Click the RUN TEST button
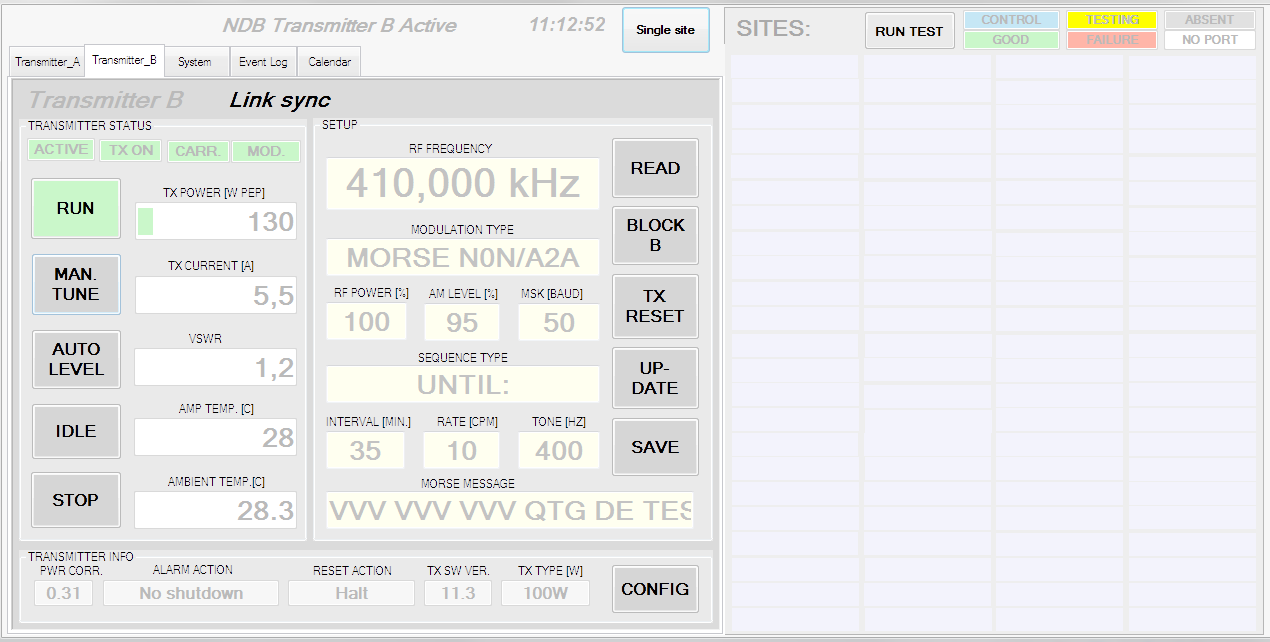The image size is (1270, 642). click(909, 31)
